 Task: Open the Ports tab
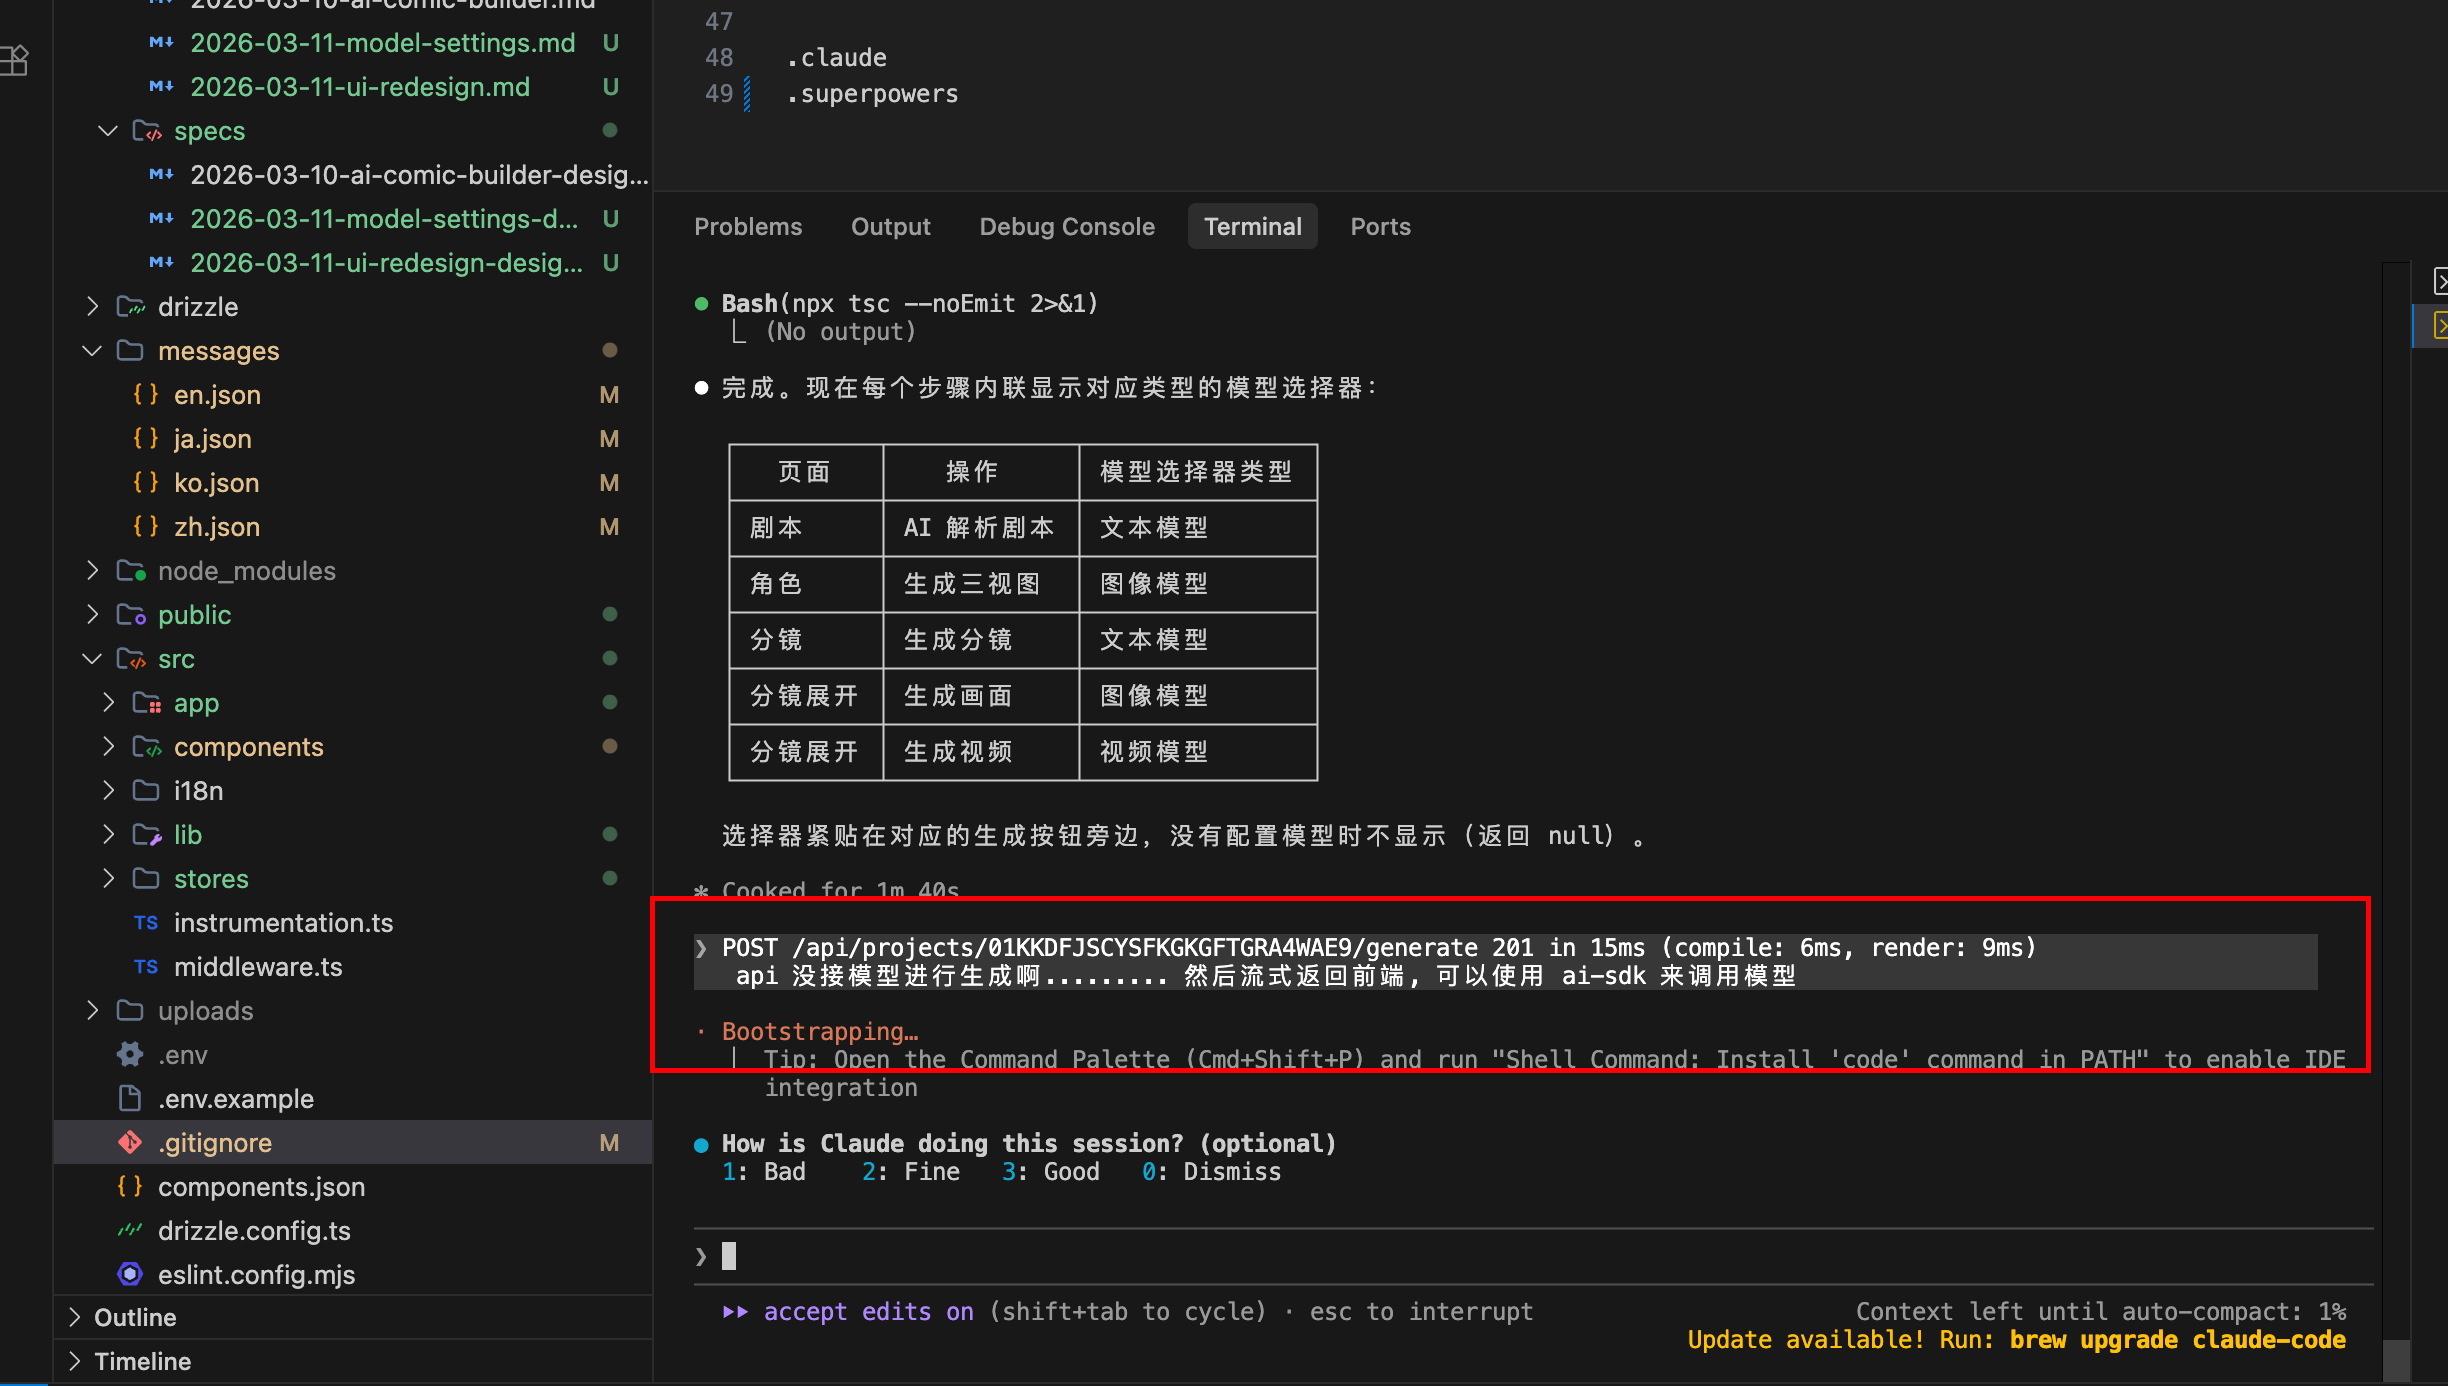click(x=1379, y=226)
